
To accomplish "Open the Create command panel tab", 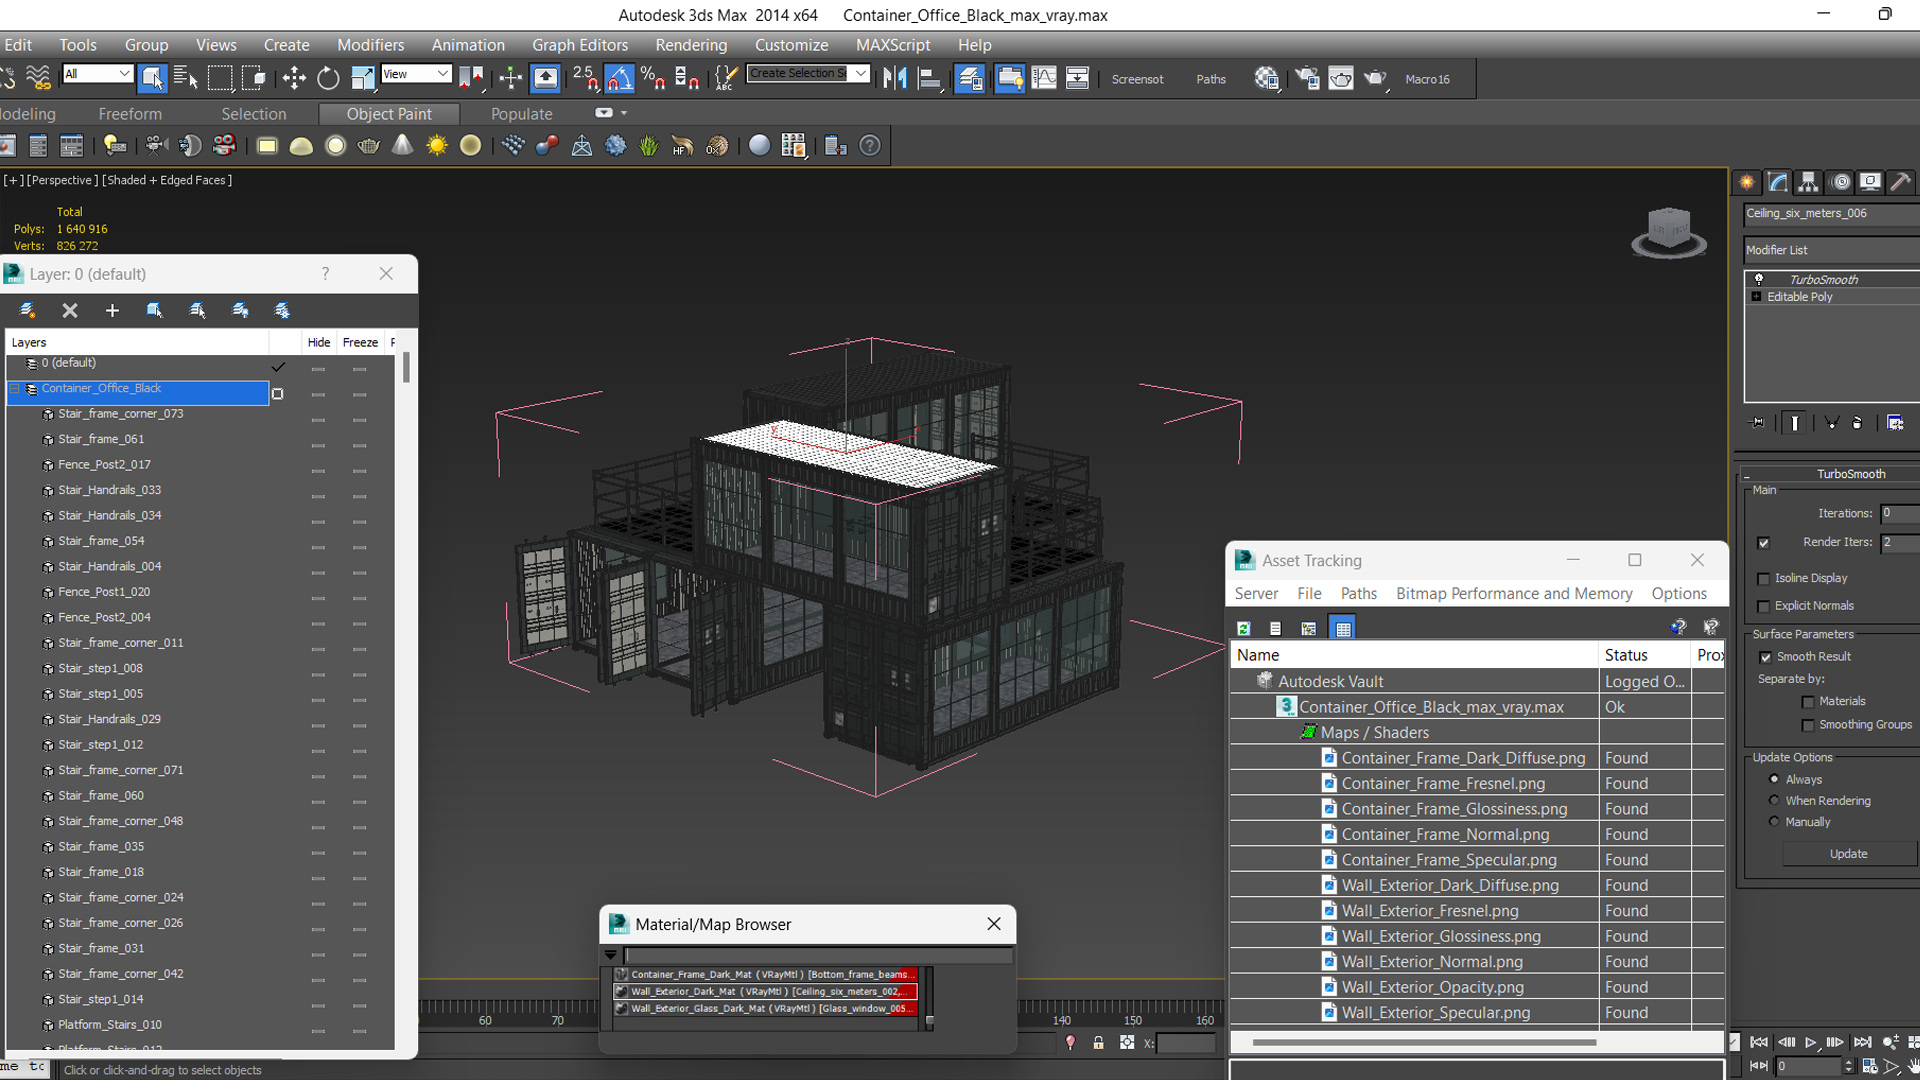I will (x=1747, y=182).
